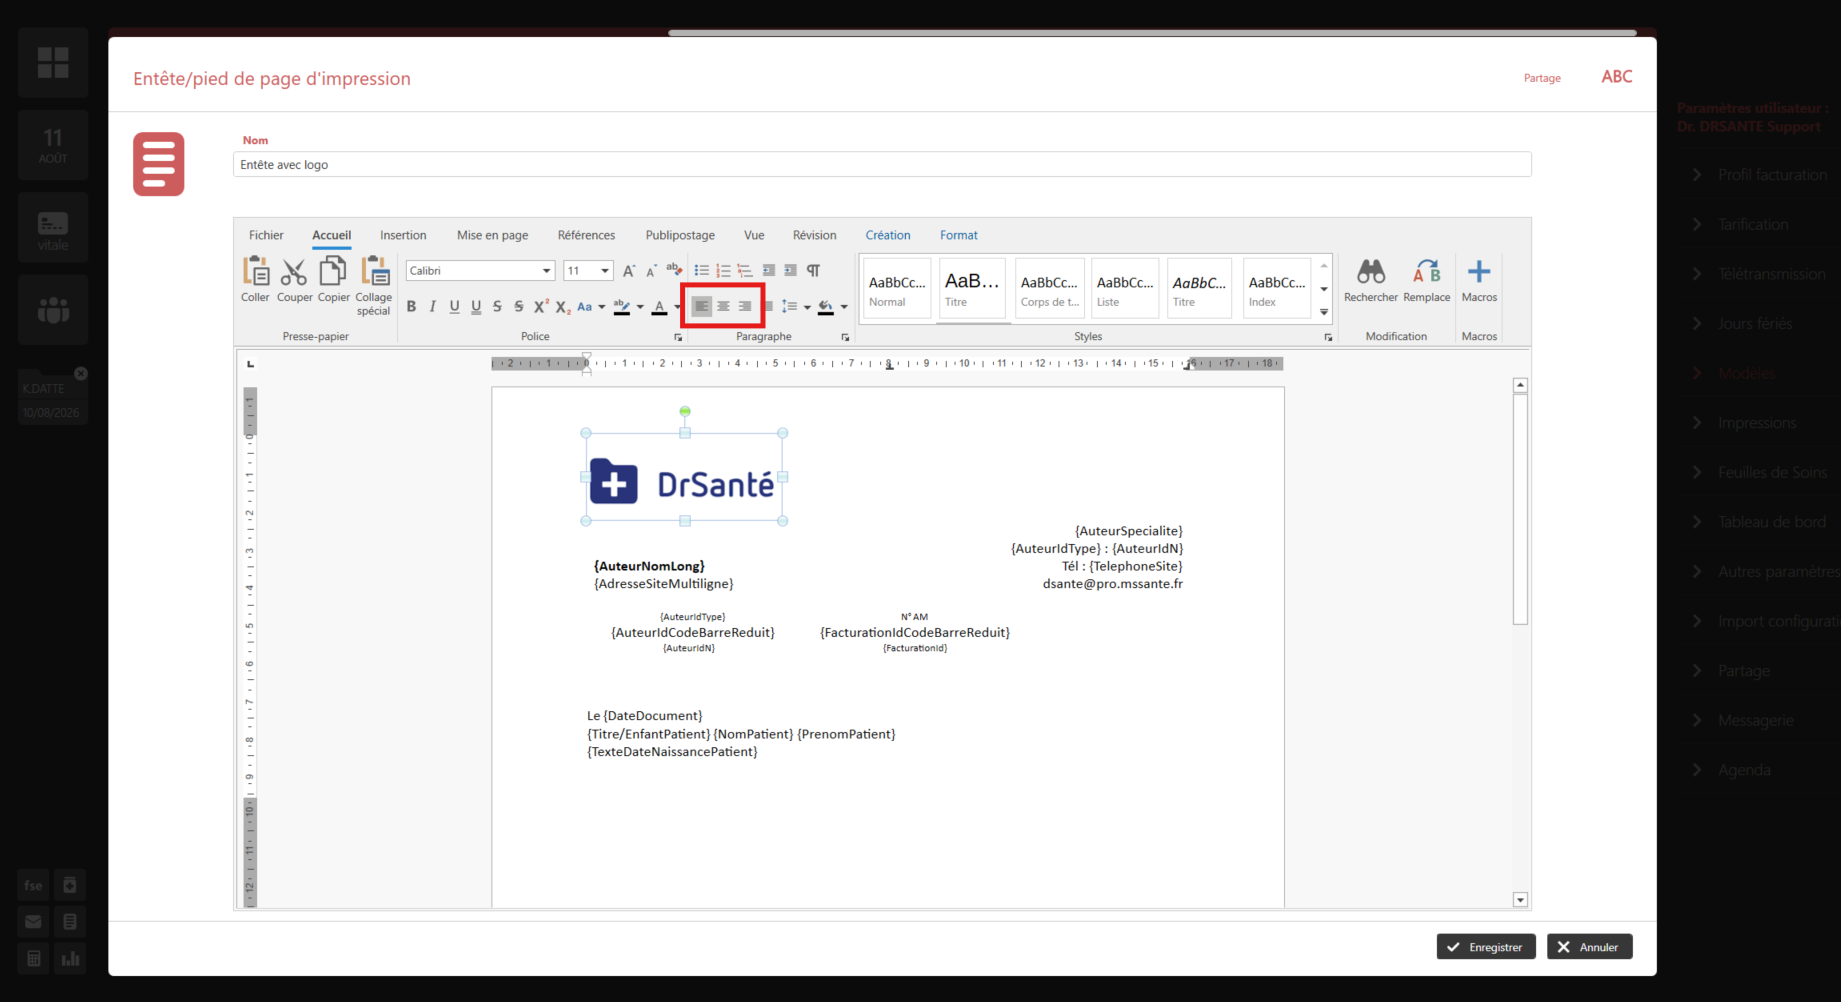Toggle bold formatting

411,307
